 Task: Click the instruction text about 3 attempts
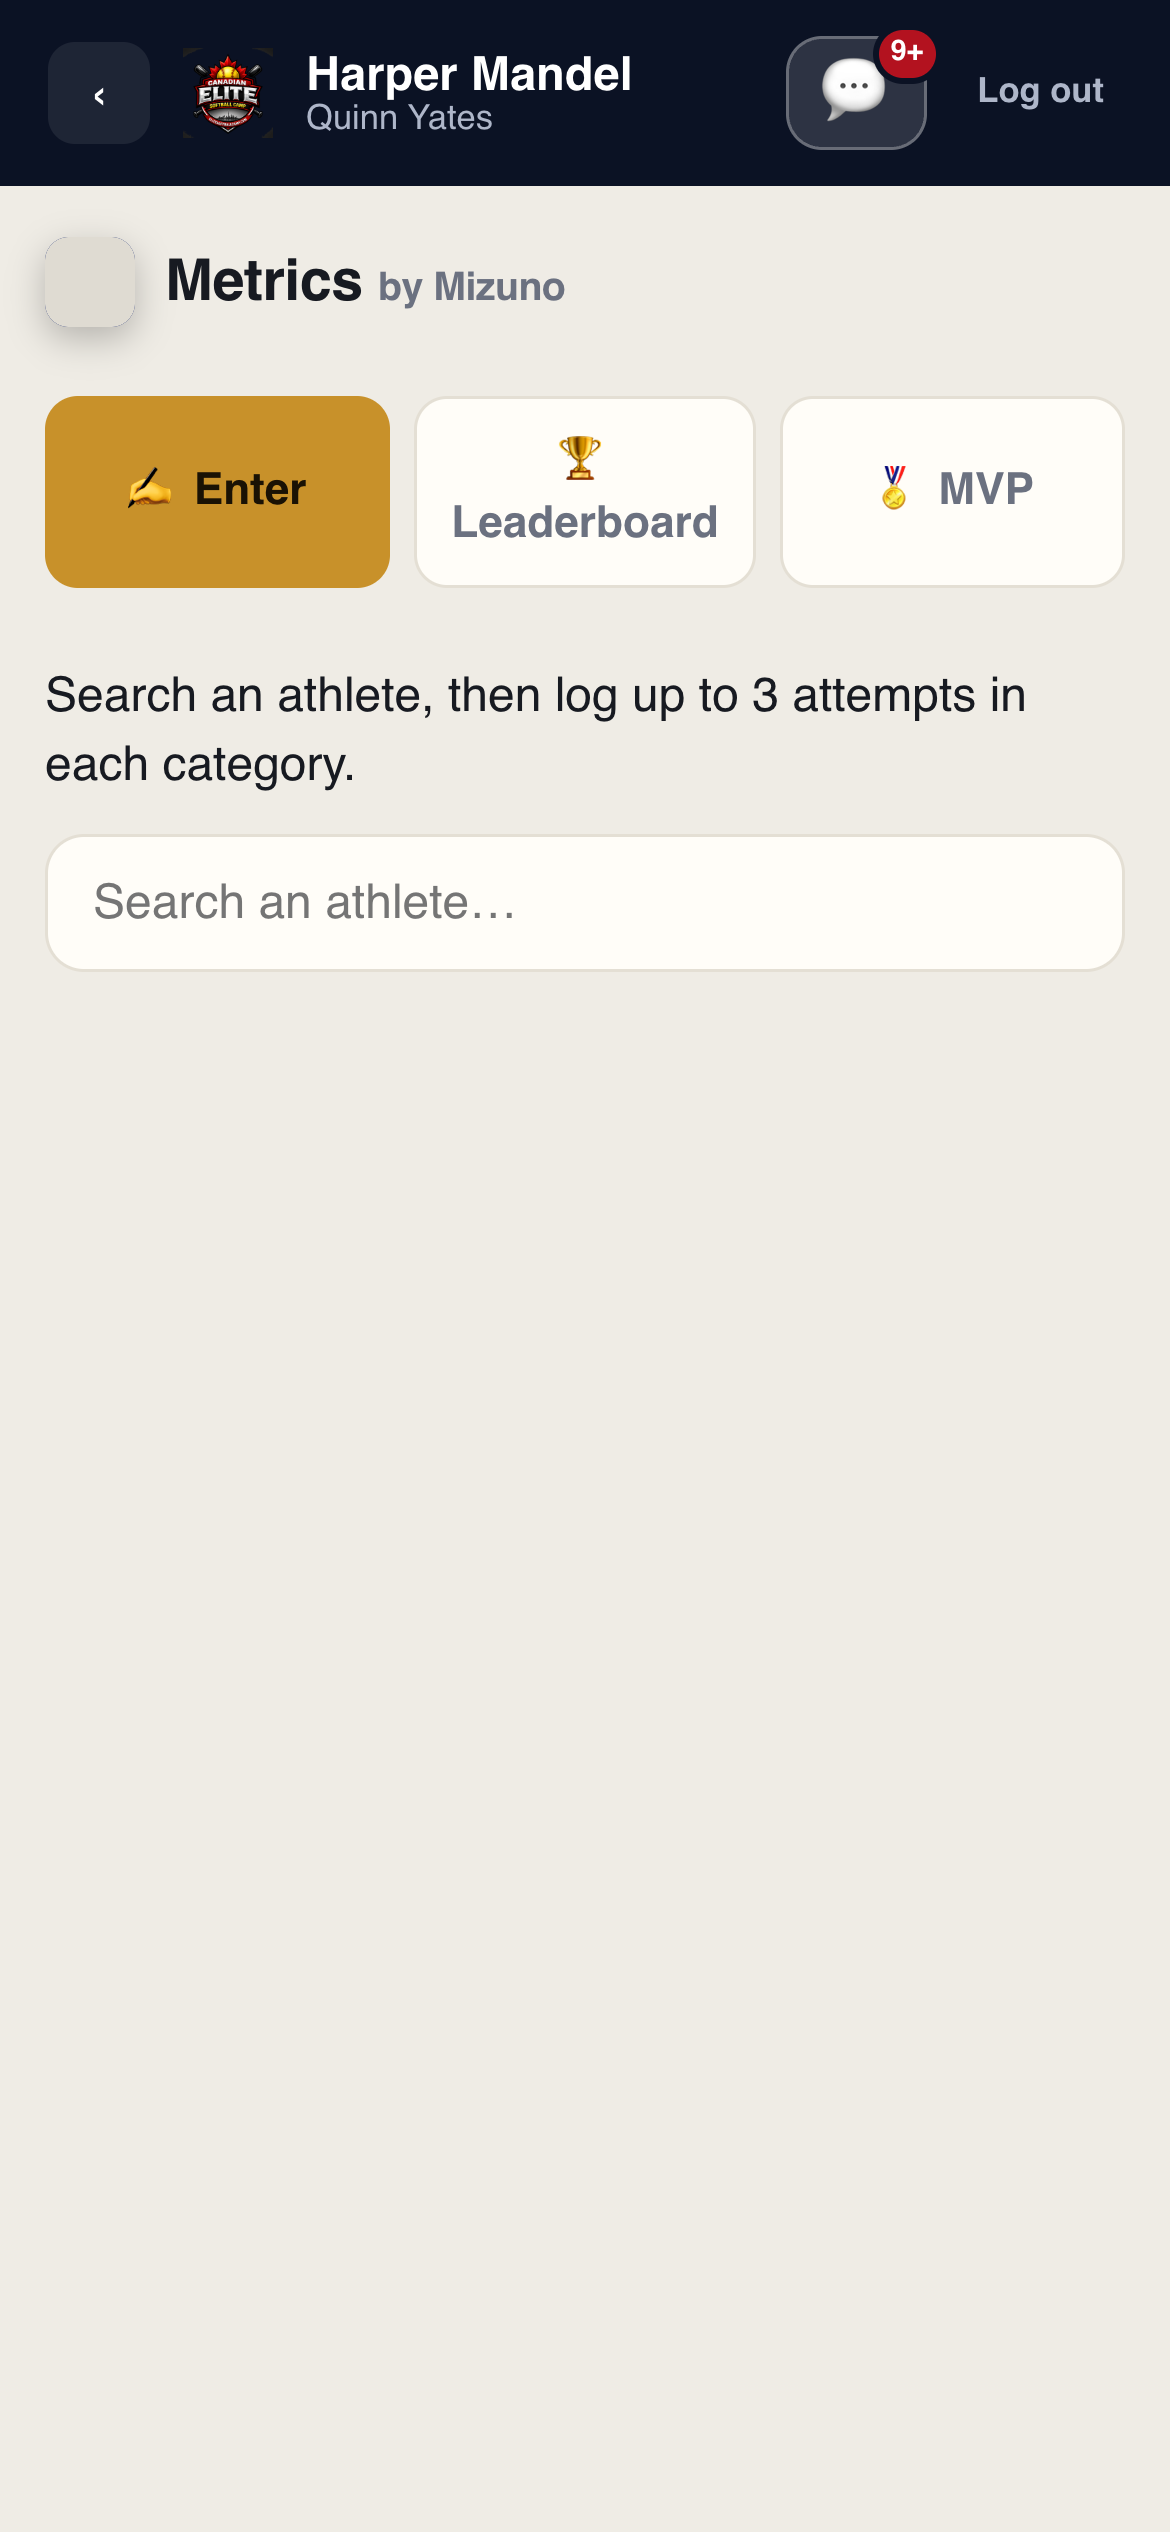[536, 729]
